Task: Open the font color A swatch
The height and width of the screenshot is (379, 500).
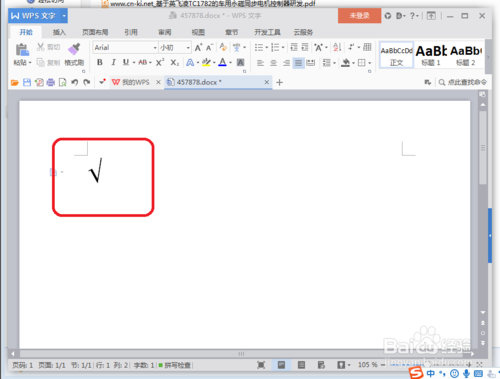Action: (223, 62)
